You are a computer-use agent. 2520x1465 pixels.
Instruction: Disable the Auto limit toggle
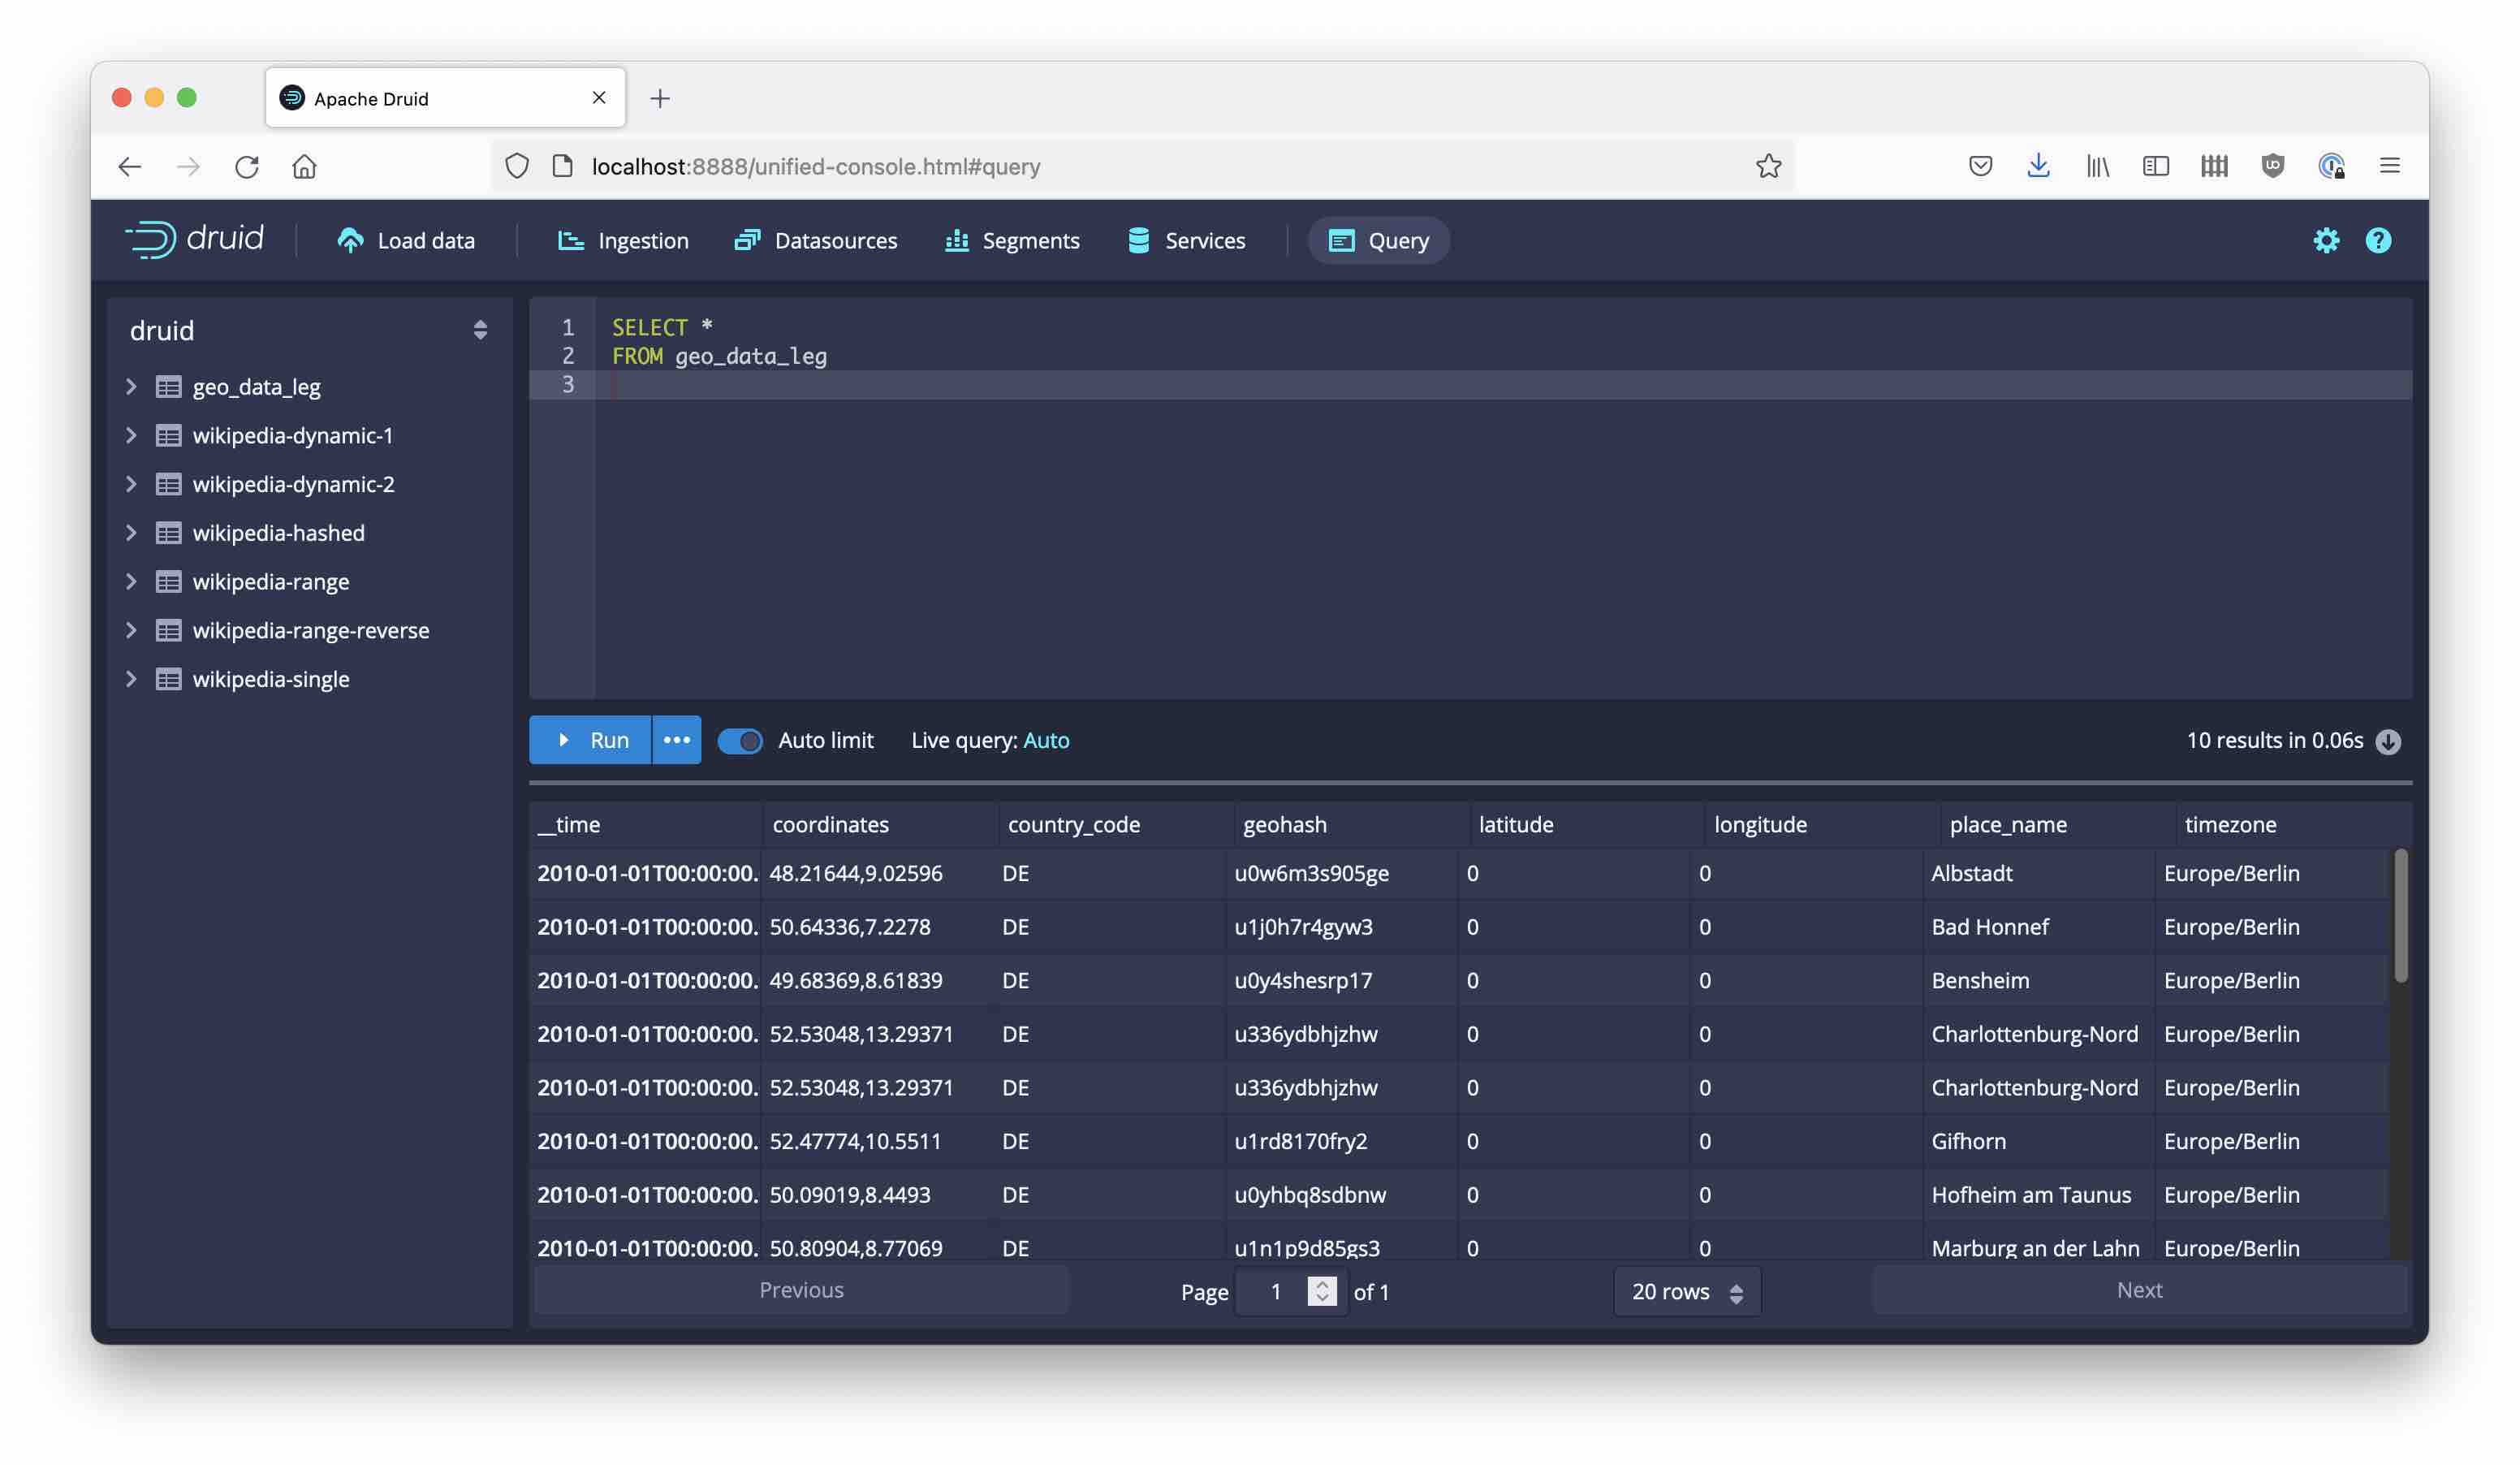pos(740,741)
